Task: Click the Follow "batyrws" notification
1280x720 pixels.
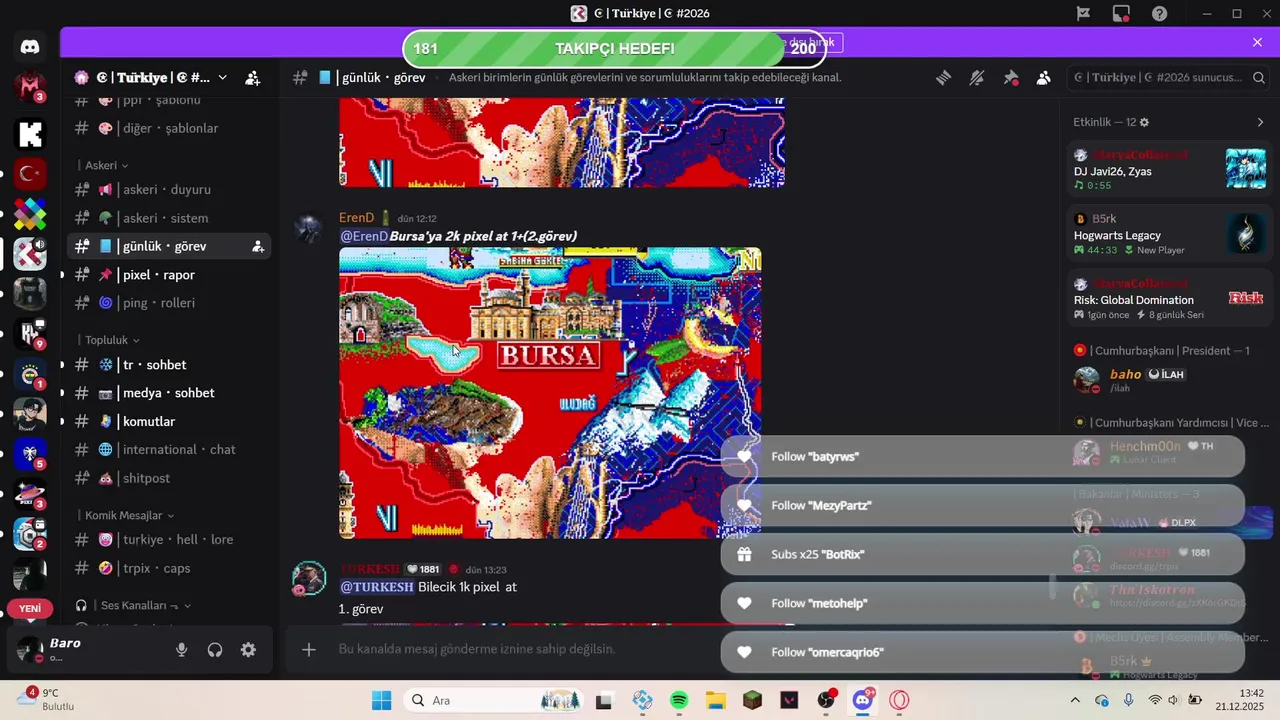Action: point(982,456)
